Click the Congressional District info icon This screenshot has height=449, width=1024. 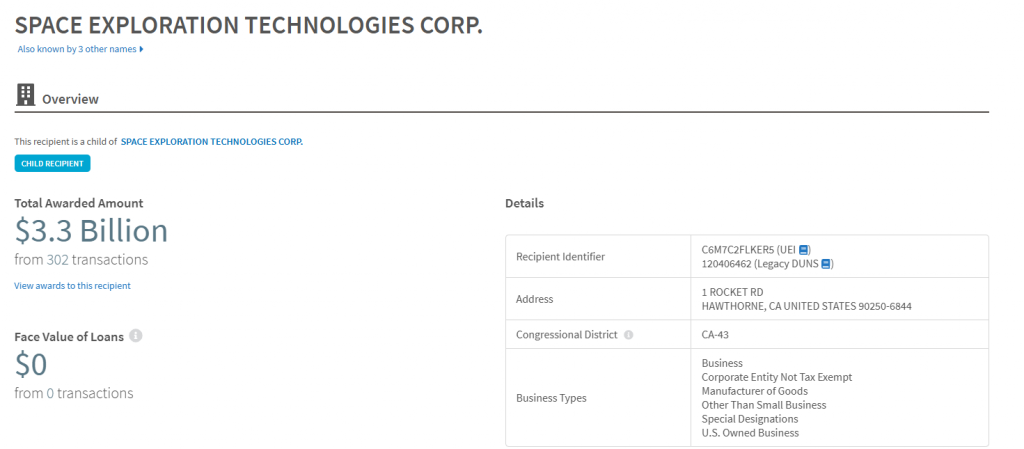(x=628, y=335)
